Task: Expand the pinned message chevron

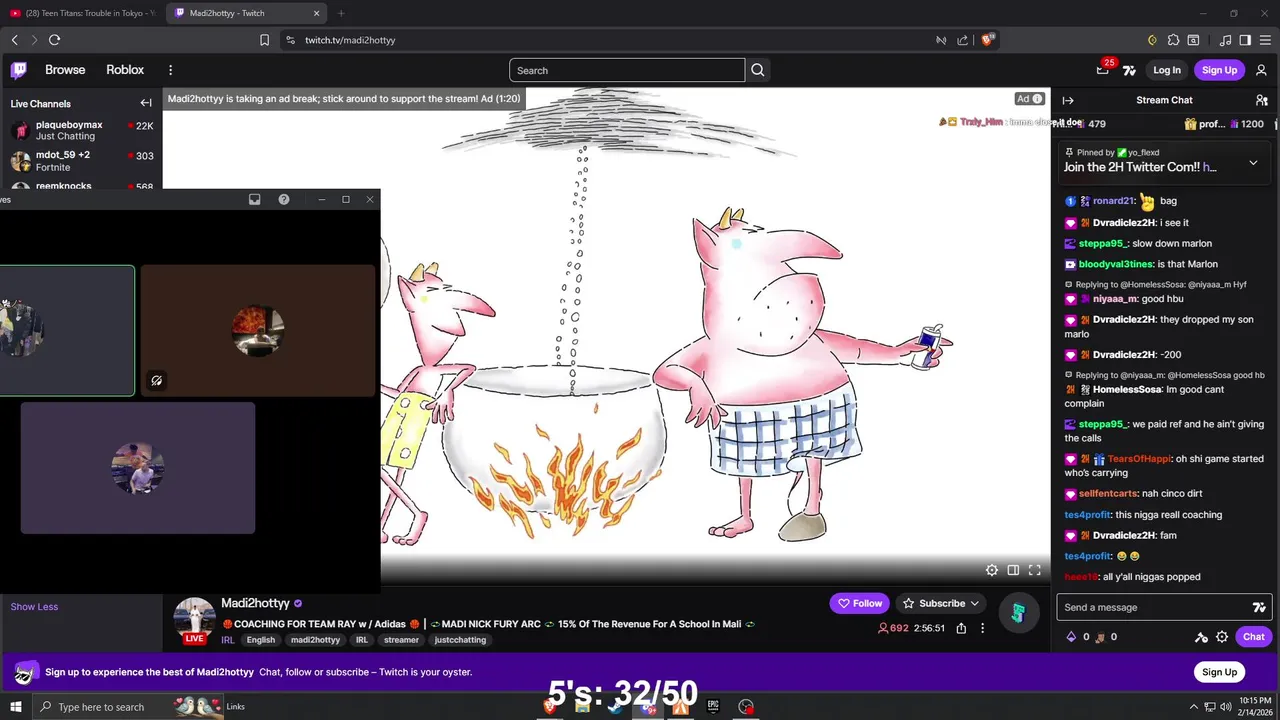Action: coord(1253,163)
